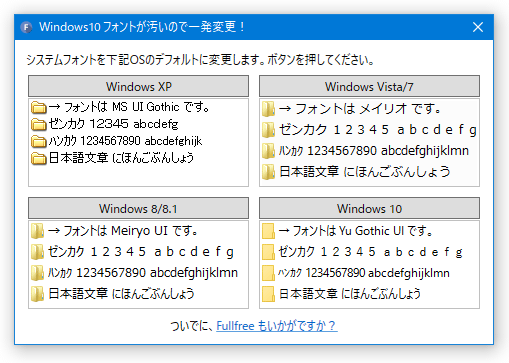Click 'ゼンカク 12345 abcdefg' text in XP preview
Screen dimensions: 509x363
click(x=113, y=124)
